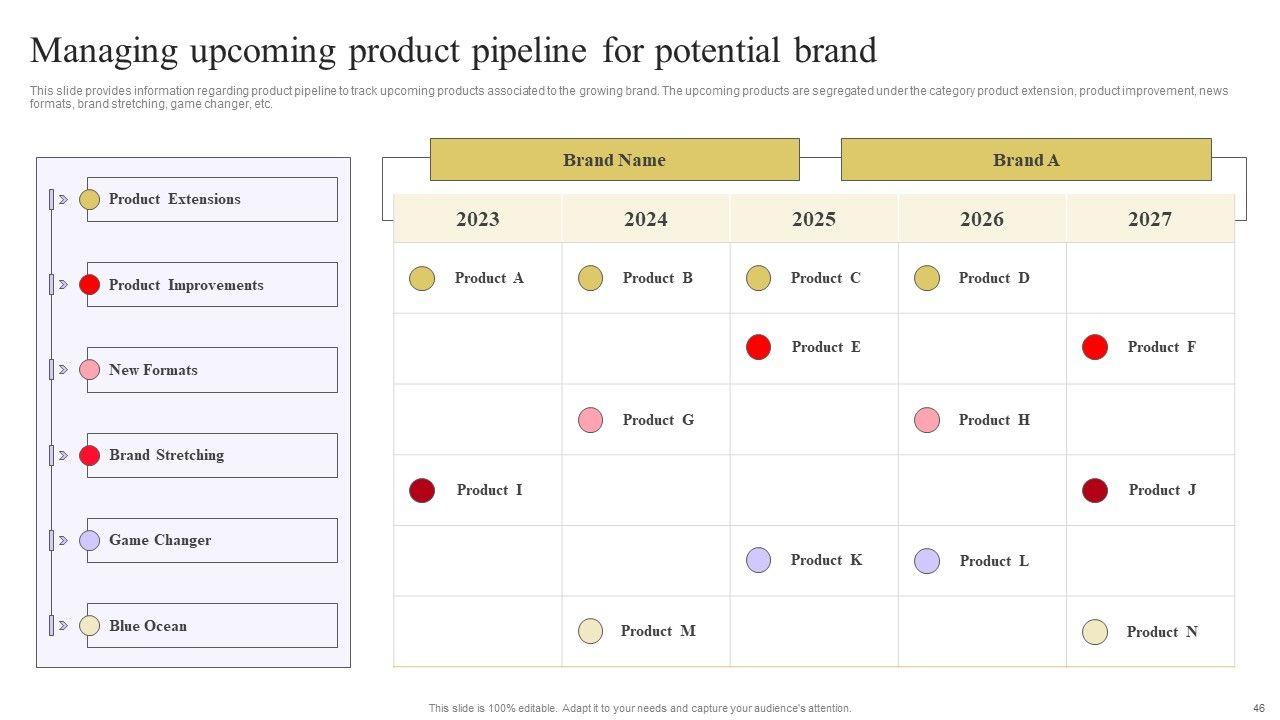The width and height of the screenshot is (1280, 720).
Task: Select the 2023 column header
Action: 478,219
